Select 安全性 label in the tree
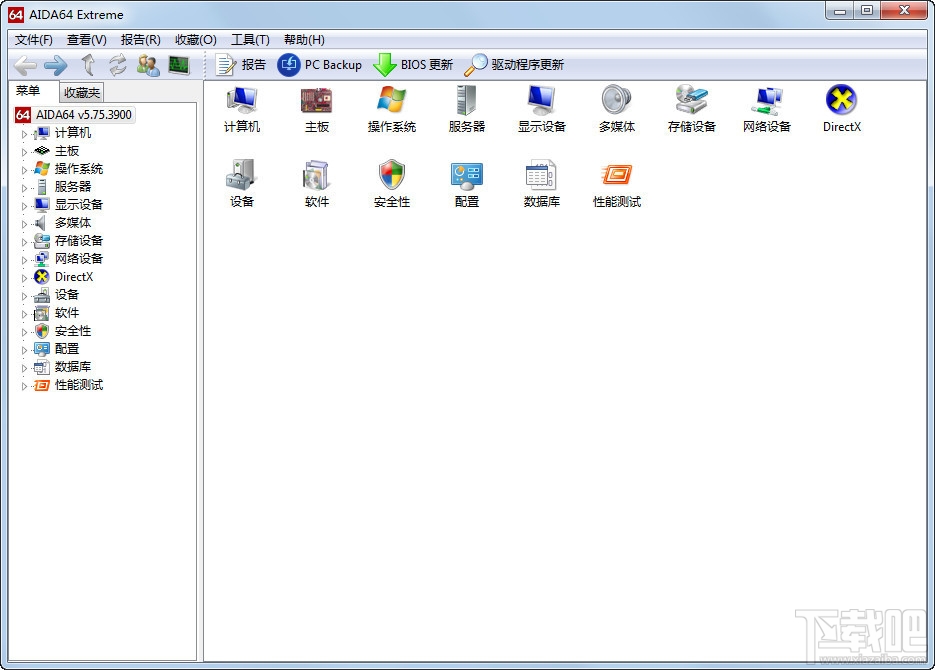The image size is (935, 670). [x=73, y=331]
